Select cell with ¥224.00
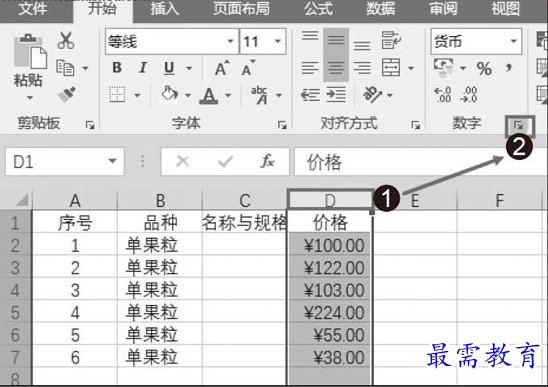 tap(330, 313)
